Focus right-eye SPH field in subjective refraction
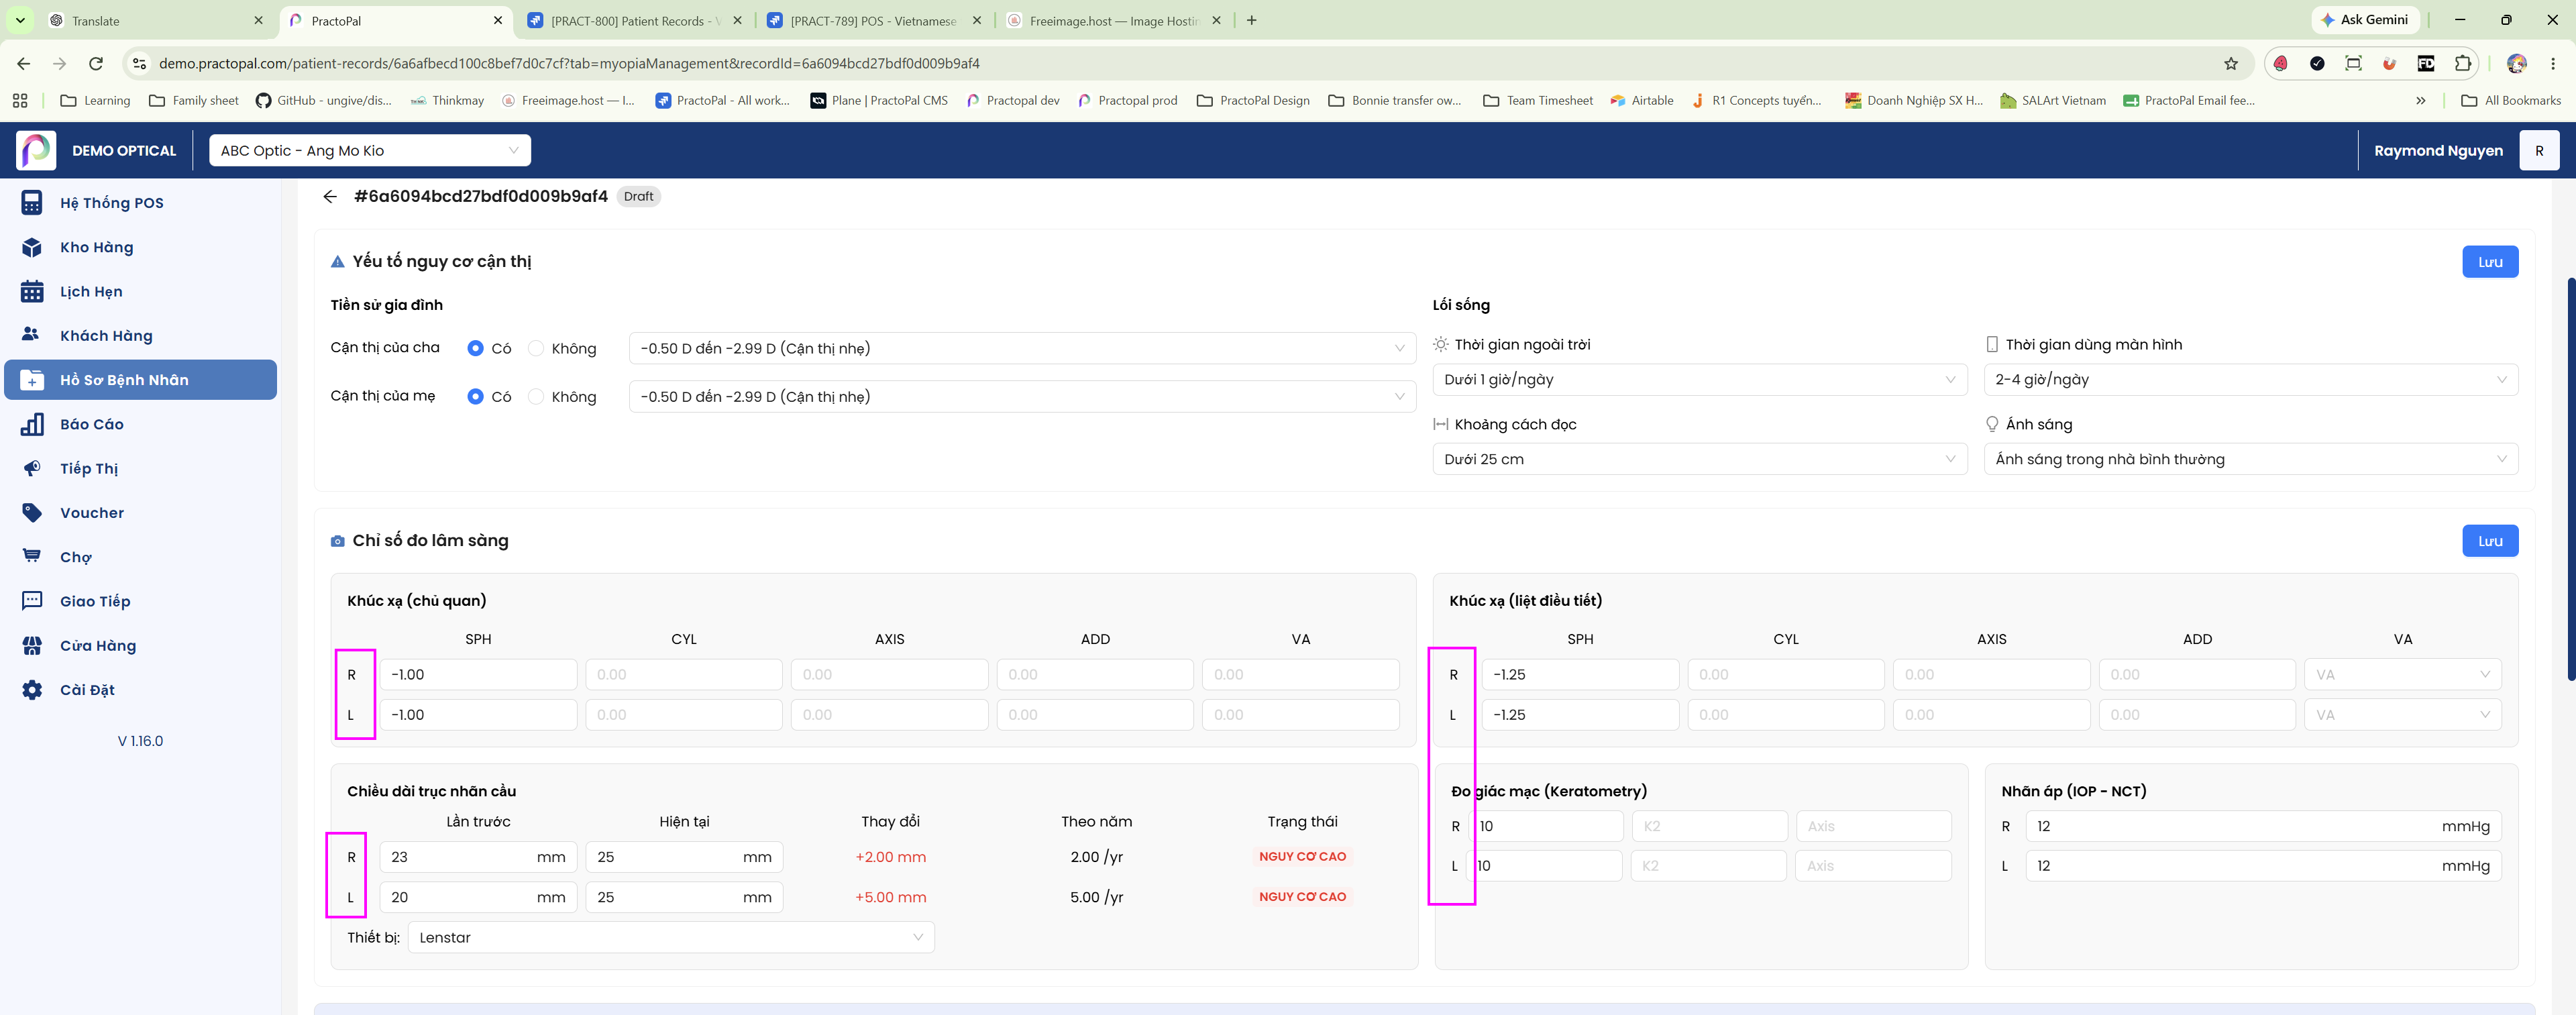This screenshot has width=2576, height=1015. pos(478,674)
